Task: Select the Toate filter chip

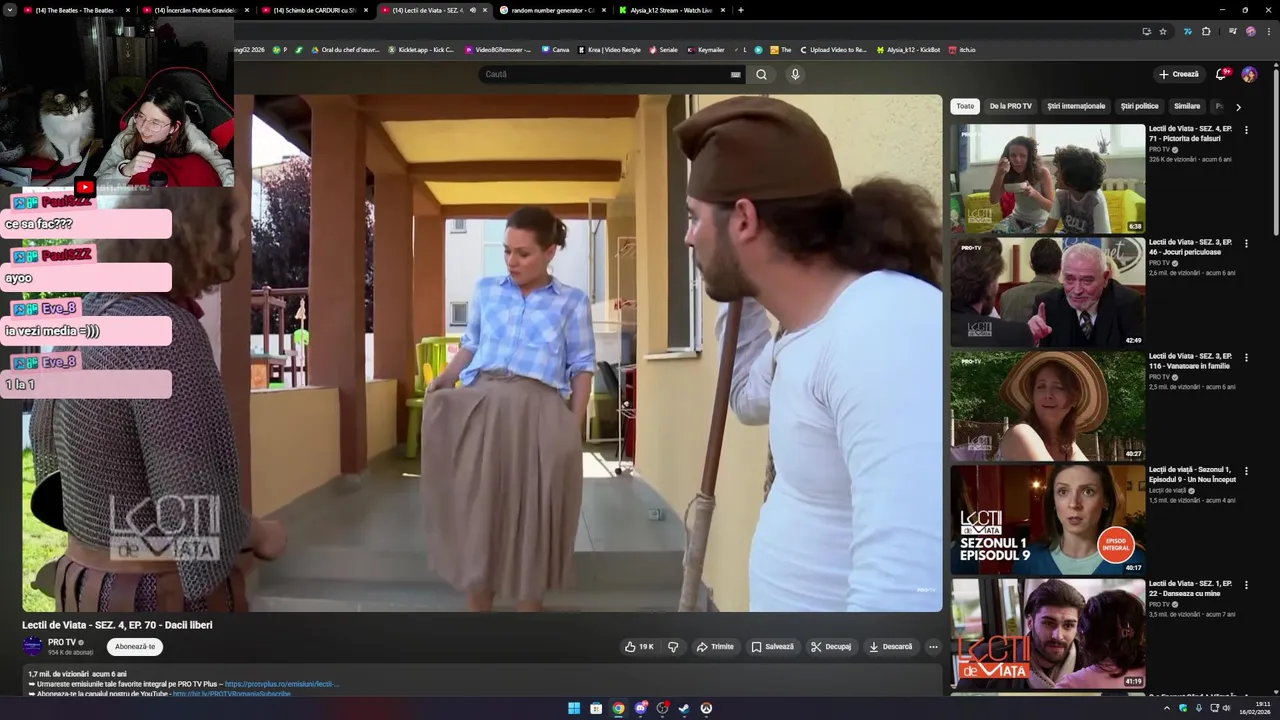Action: coord(965,106)
